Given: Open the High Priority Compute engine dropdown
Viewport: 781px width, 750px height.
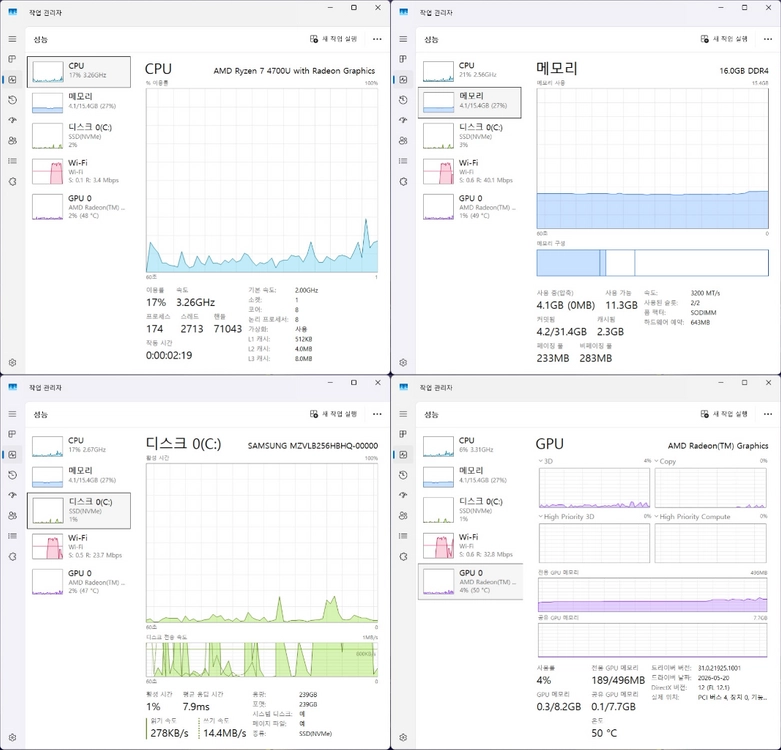Looking at the screenshot, I should (692, 516).
